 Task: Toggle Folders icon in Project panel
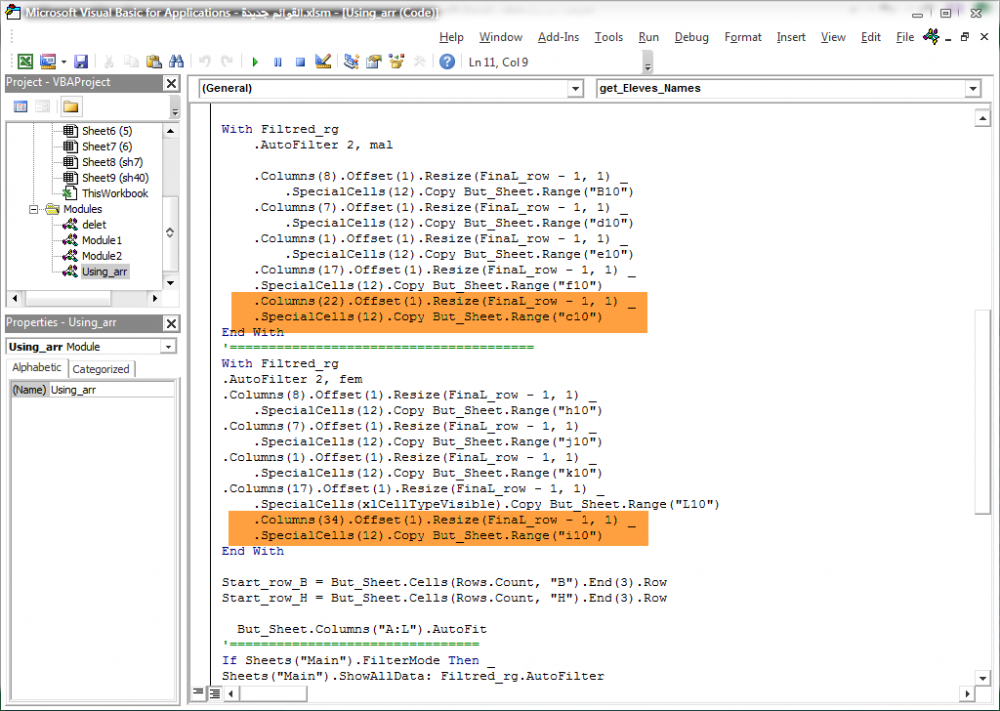pos(70,106)
